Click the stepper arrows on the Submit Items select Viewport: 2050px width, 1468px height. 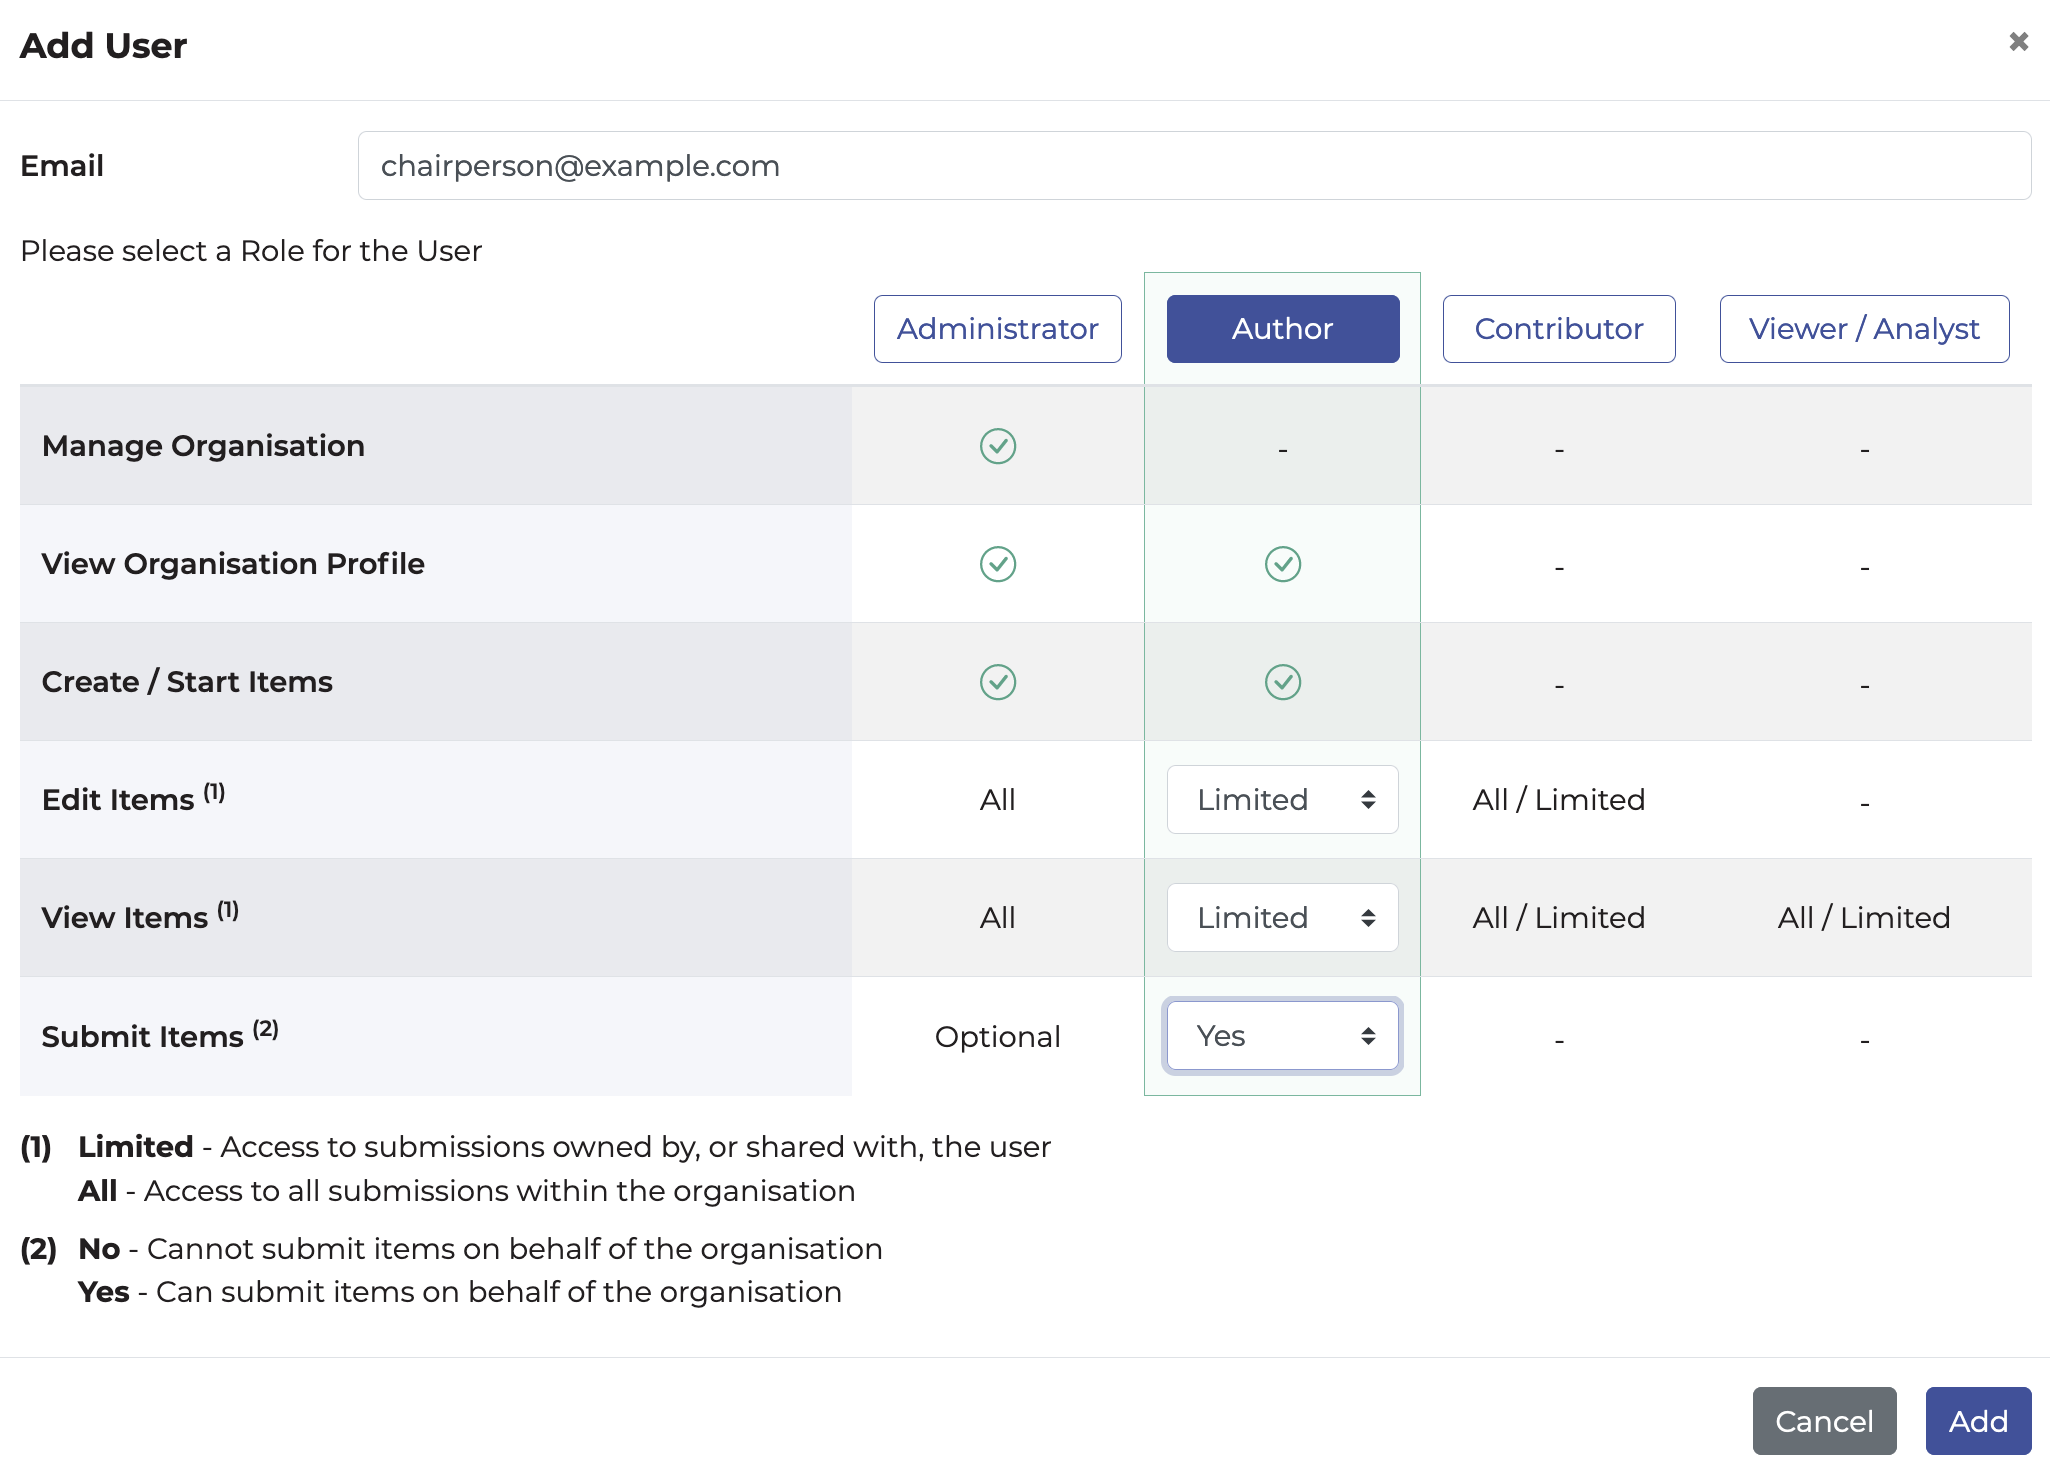click(x=1367, y=1036)
